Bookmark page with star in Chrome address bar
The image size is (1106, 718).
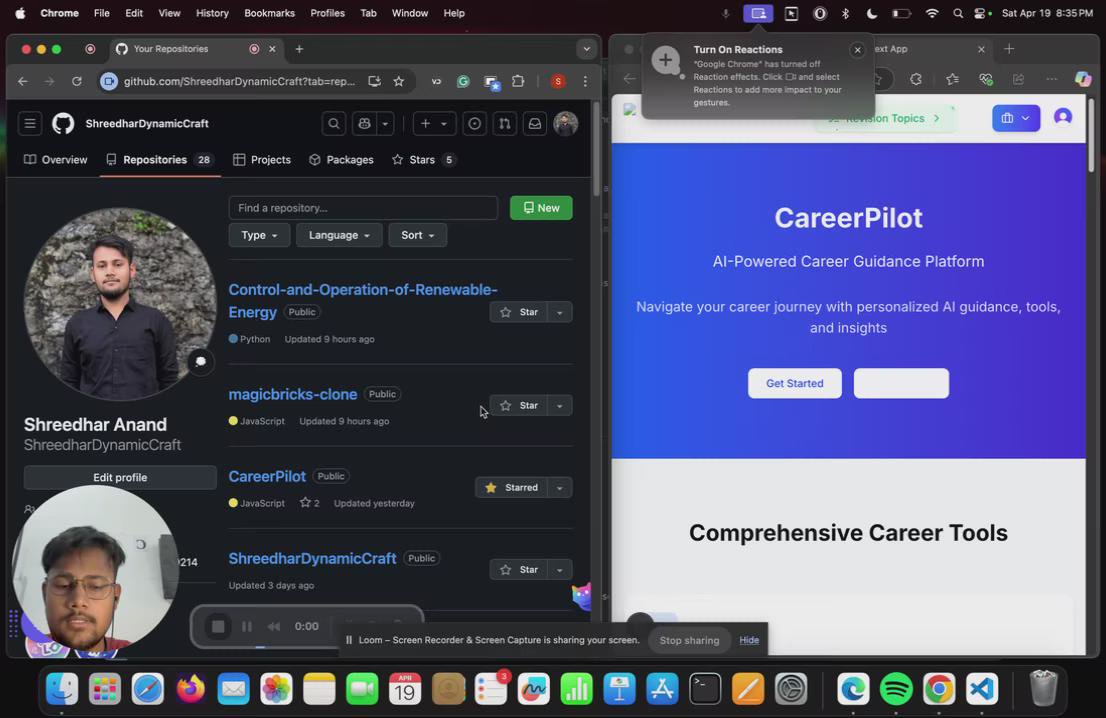click(x=399, y=81)
